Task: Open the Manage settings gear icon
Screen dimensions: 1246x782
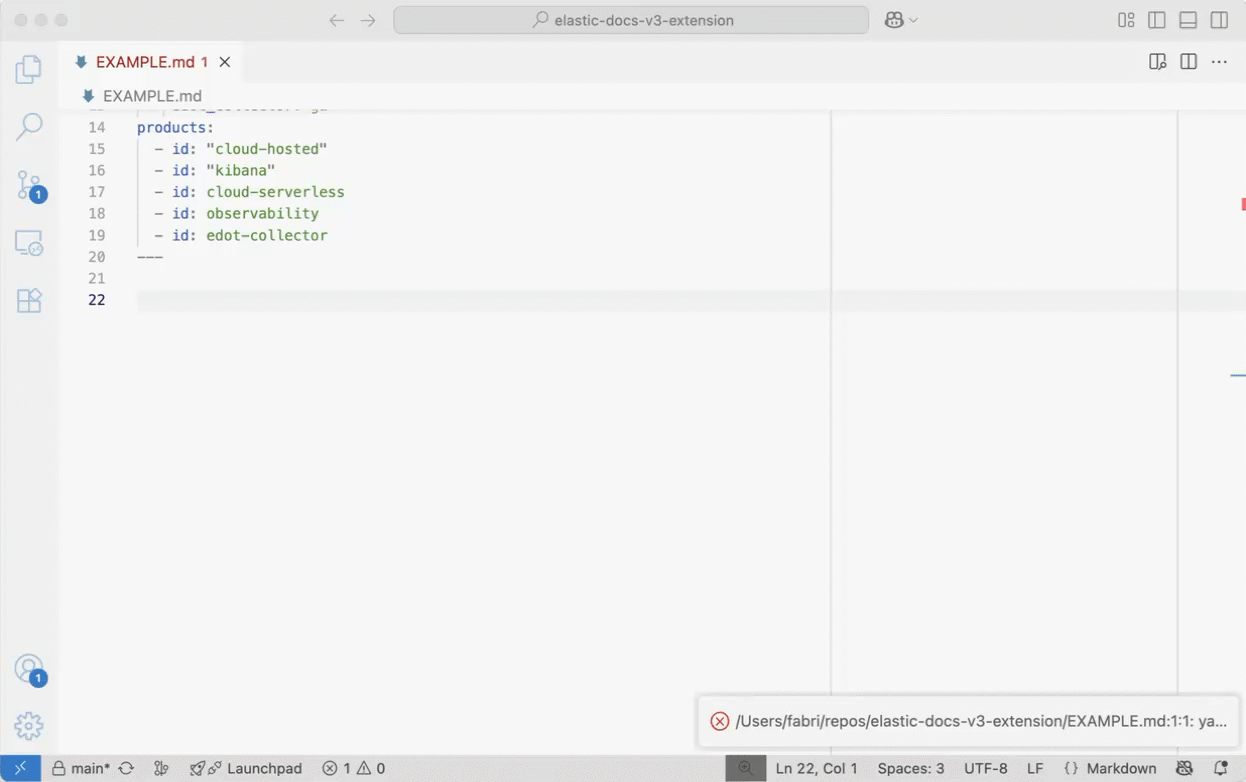Action: (28, 726)
